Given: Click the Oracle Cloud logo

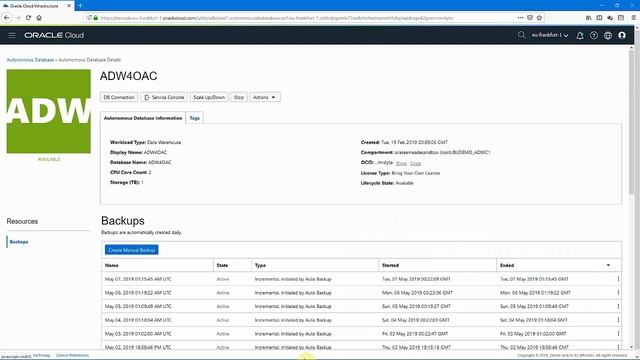Looking at the screenshot, I should (x=54, y=36).
